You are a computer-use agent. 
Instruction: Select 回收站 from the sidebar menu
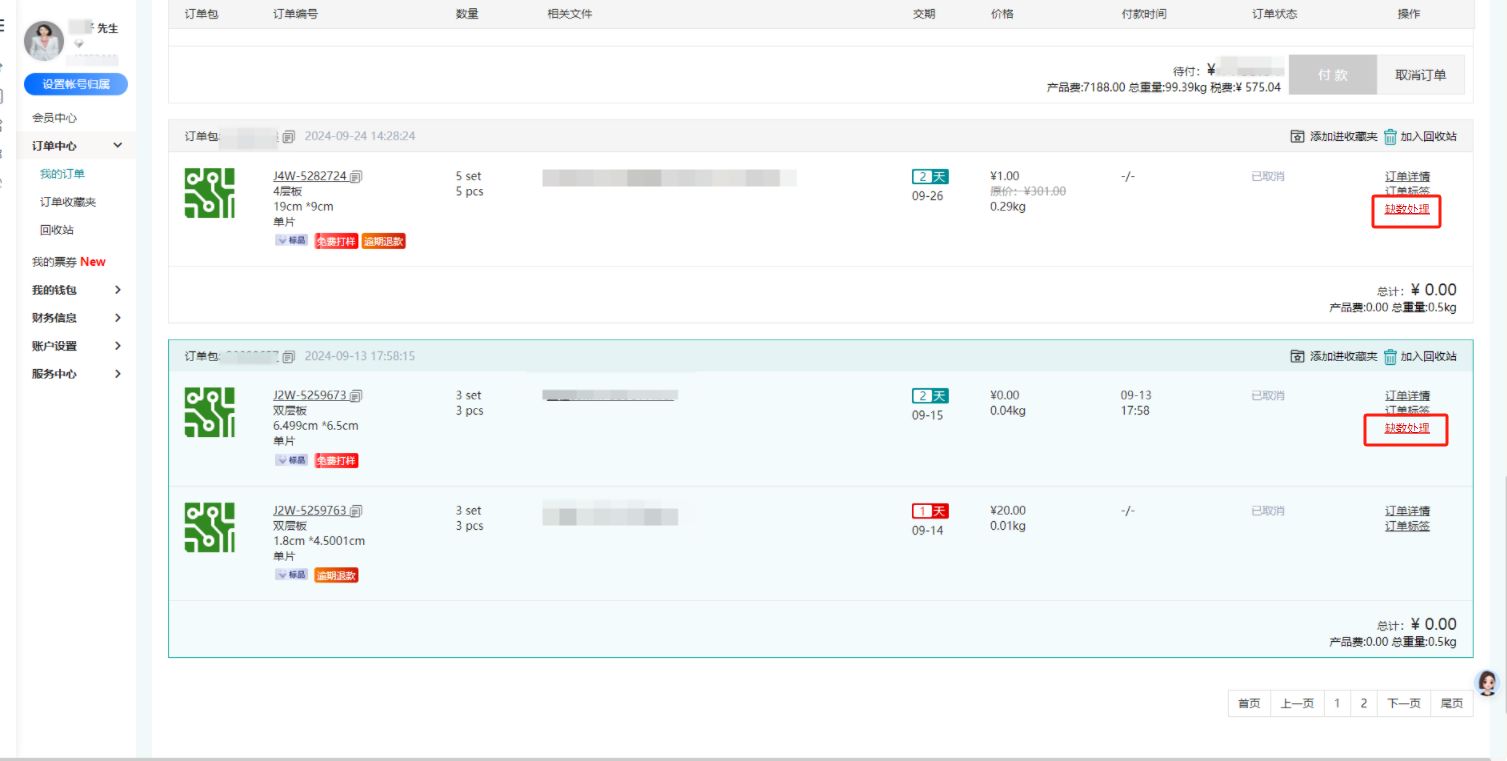pos(57,230)
